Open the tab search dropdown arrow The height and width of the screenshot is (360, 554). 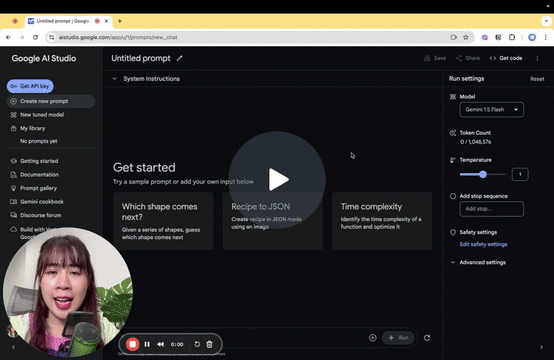click(x=546, y=21)
